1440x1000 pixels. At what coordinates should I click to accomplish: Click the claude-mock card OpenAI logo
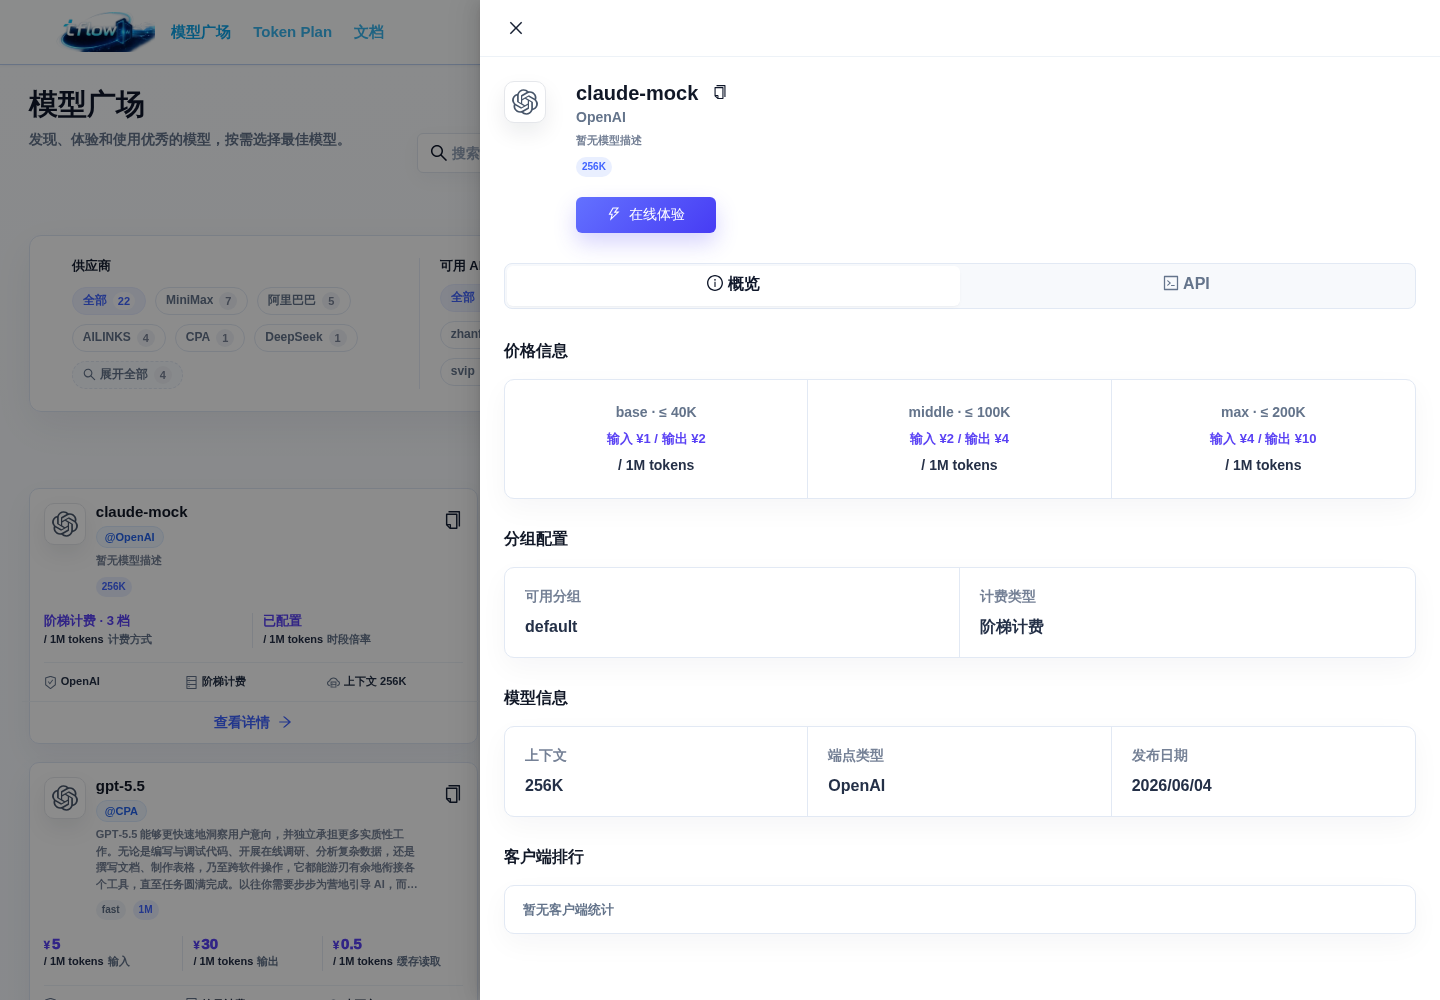coord(65,524)
